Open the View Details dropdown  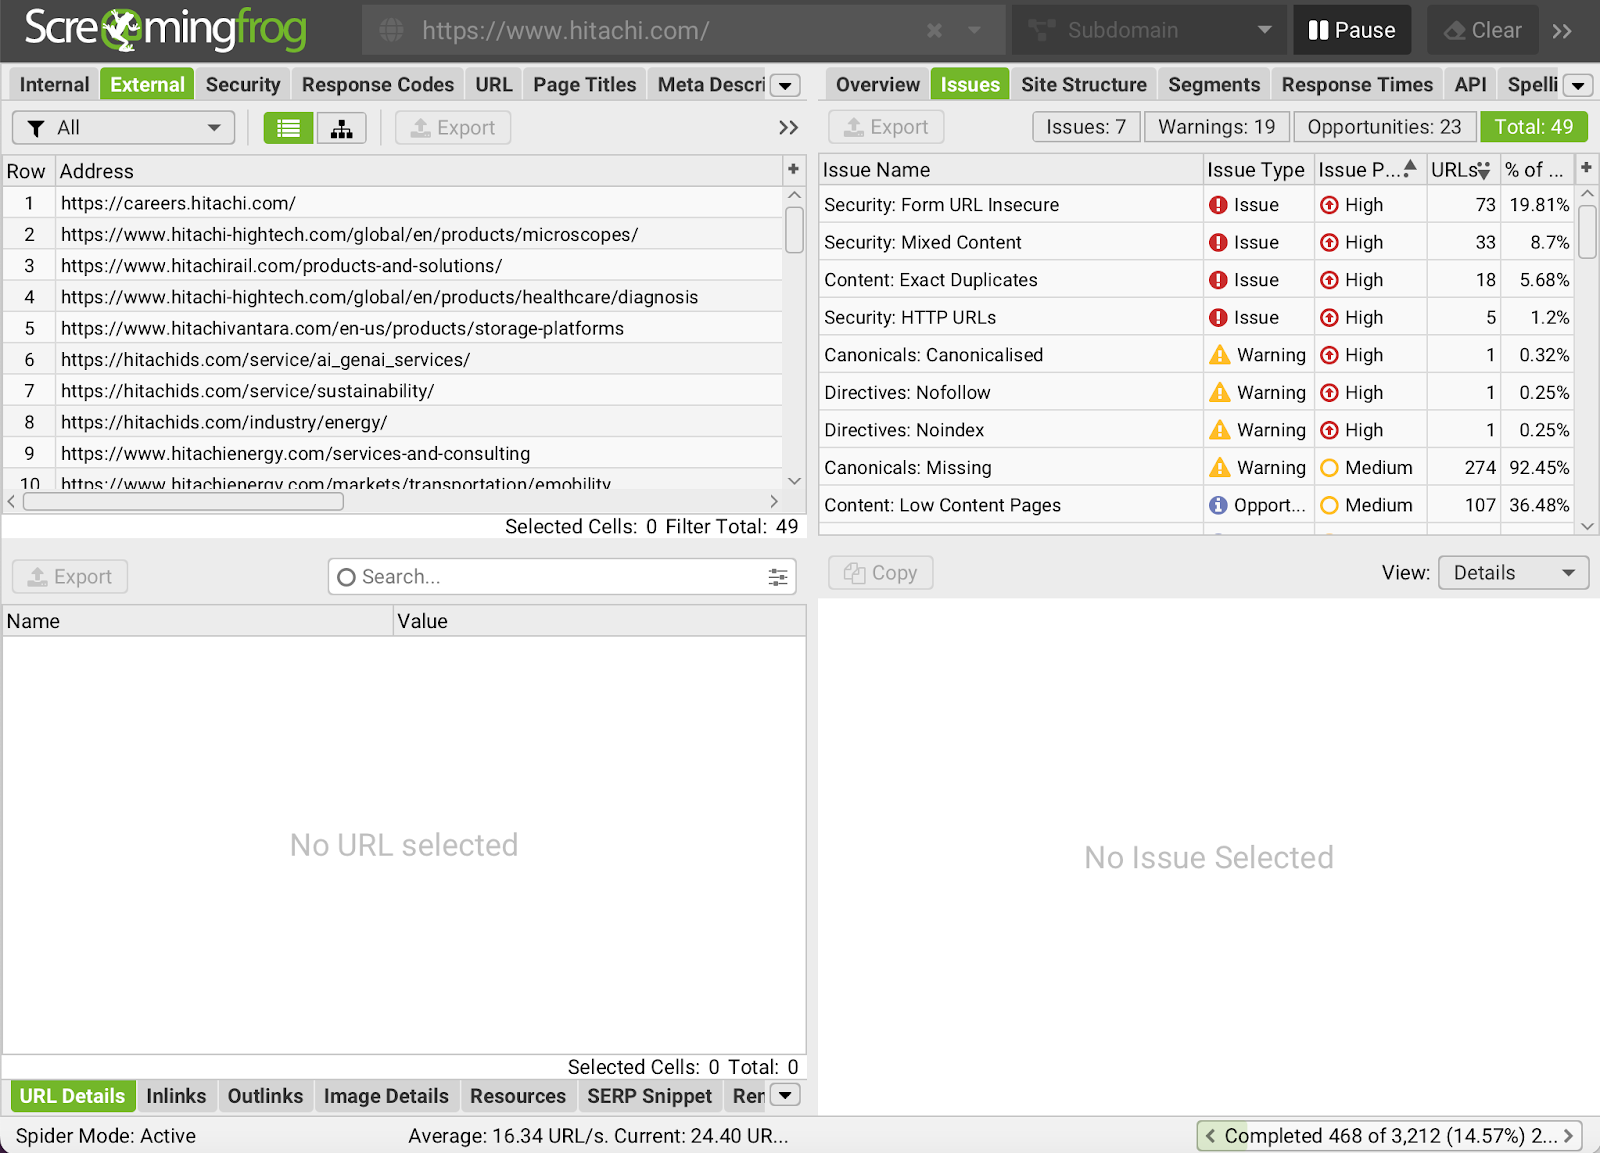pos(1513,573)
